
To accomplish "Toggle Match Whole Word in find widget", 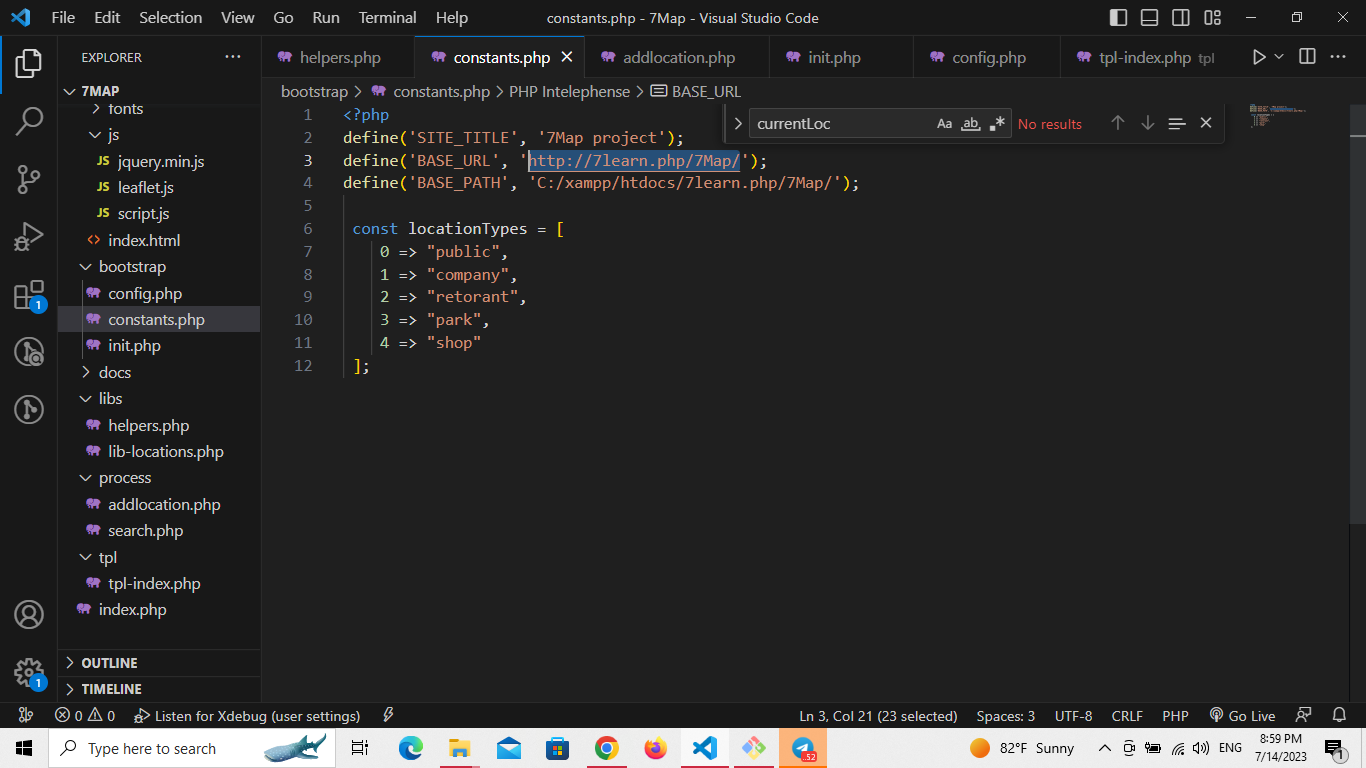I will [x=970, y=123].
